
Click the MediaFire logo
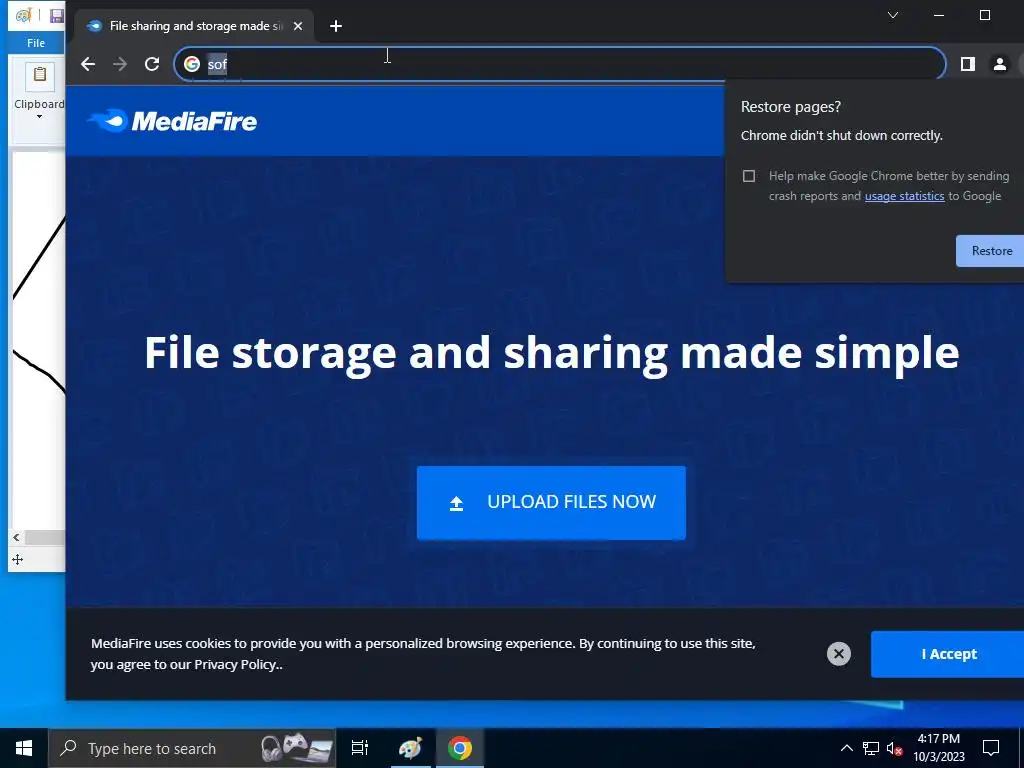[172, 121]
